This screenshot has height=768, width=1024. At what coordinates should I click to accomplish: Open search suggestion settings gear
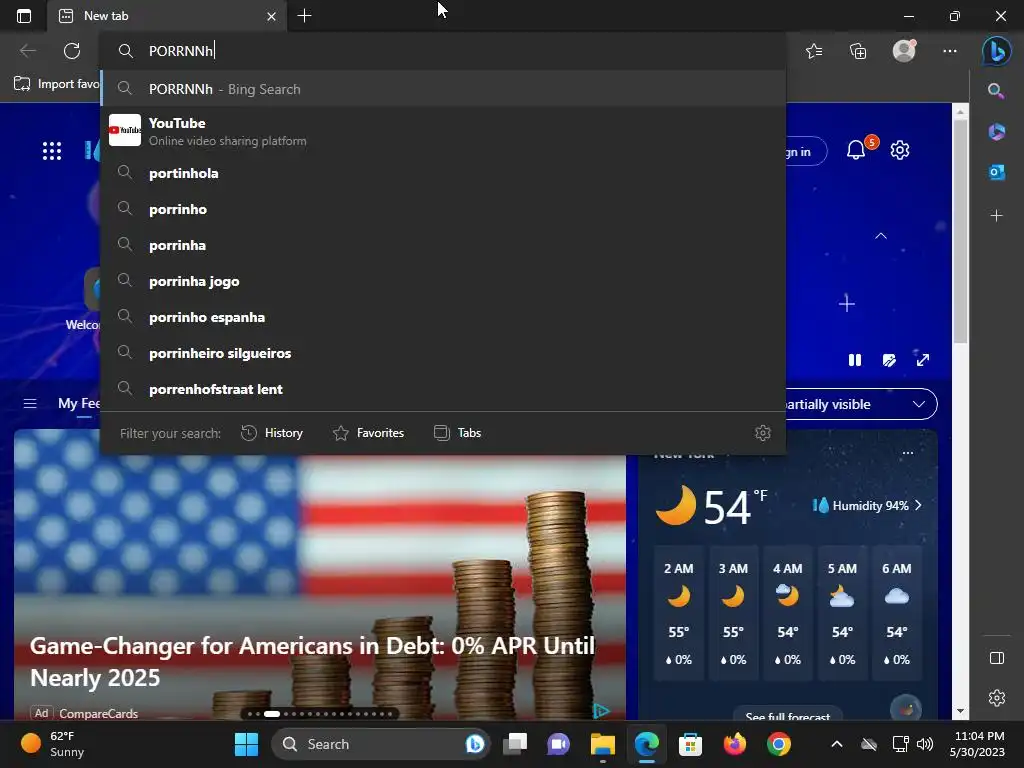[x=763, y=433]
